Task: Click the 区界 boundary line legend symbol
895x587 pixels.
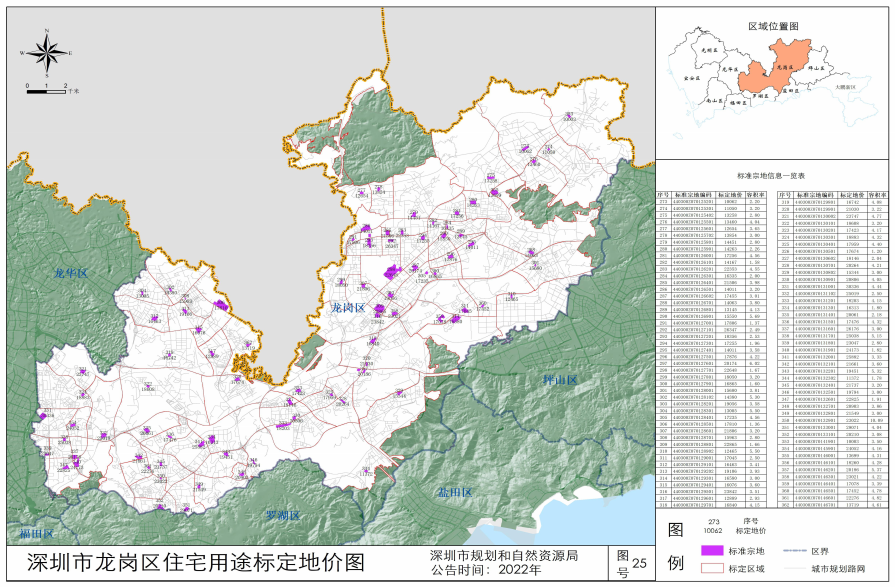Action: click(794, 550)
